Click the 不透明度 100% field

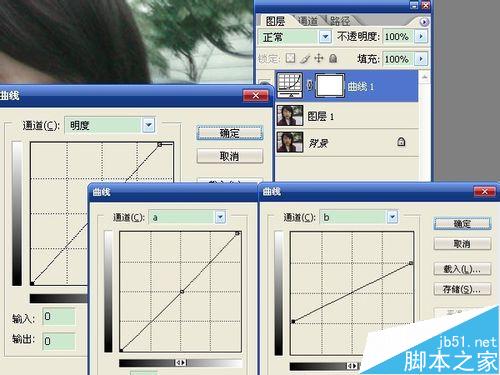398,36
